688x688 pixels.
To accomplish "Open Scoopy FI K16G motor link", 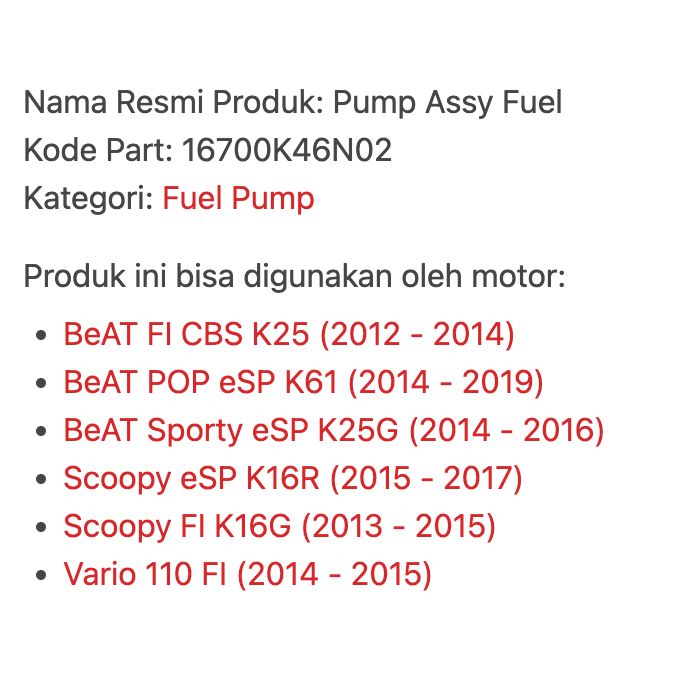I will (279, 526).
